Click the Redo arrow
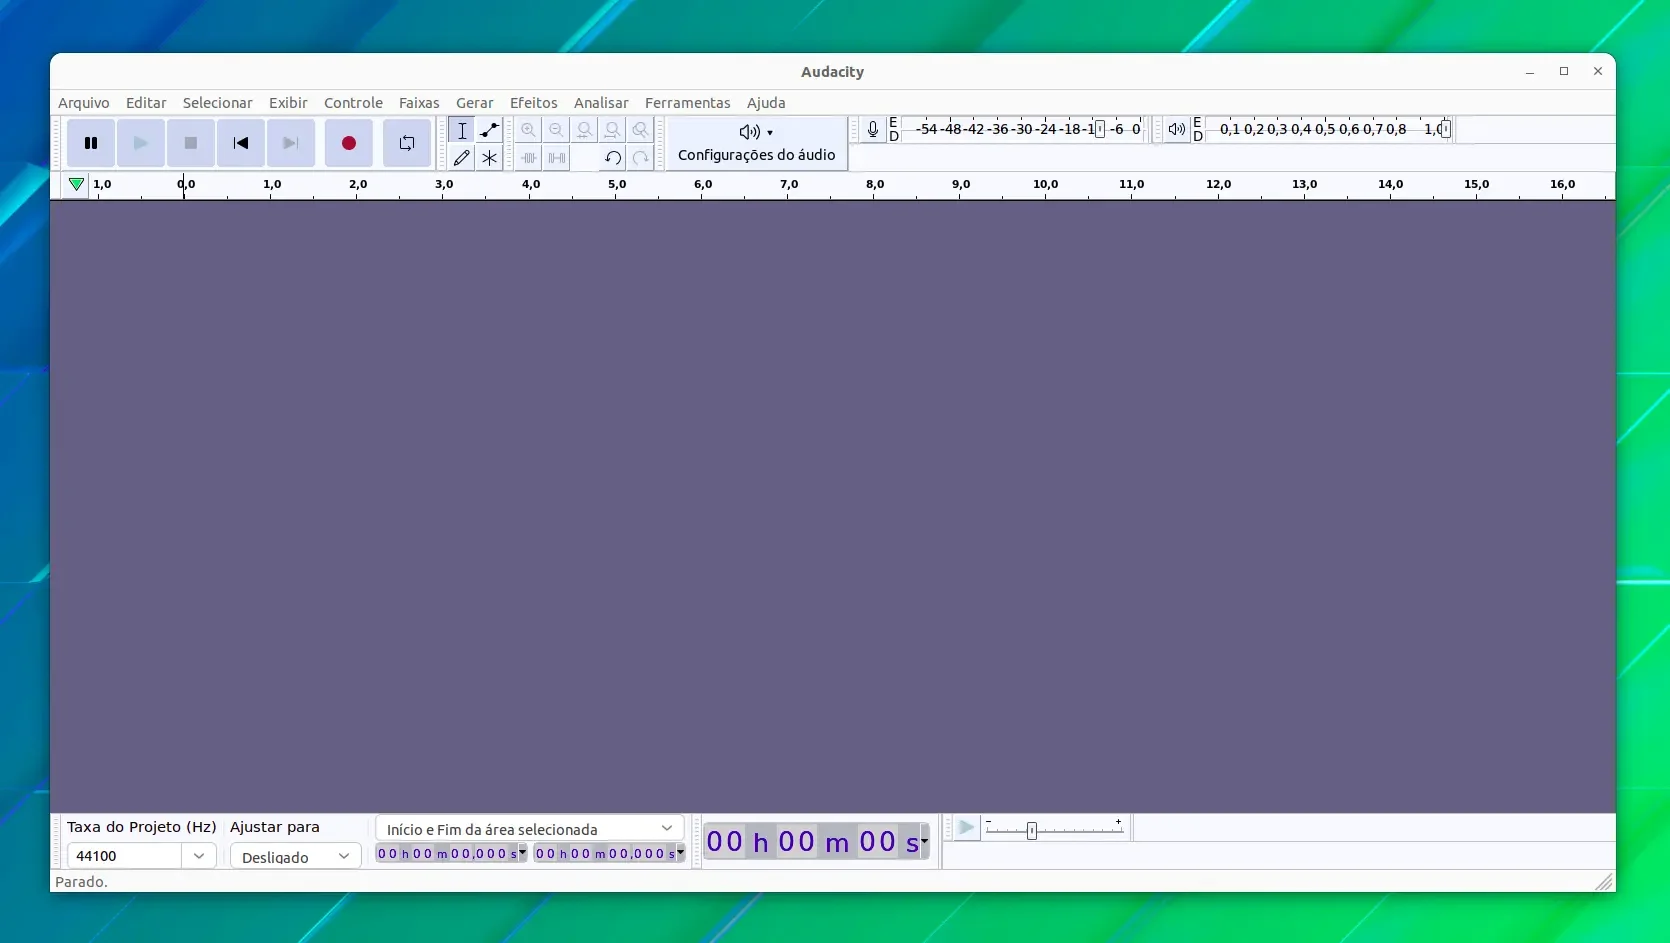This screenshot has width=1670, height=943. [x=641, y=158]
